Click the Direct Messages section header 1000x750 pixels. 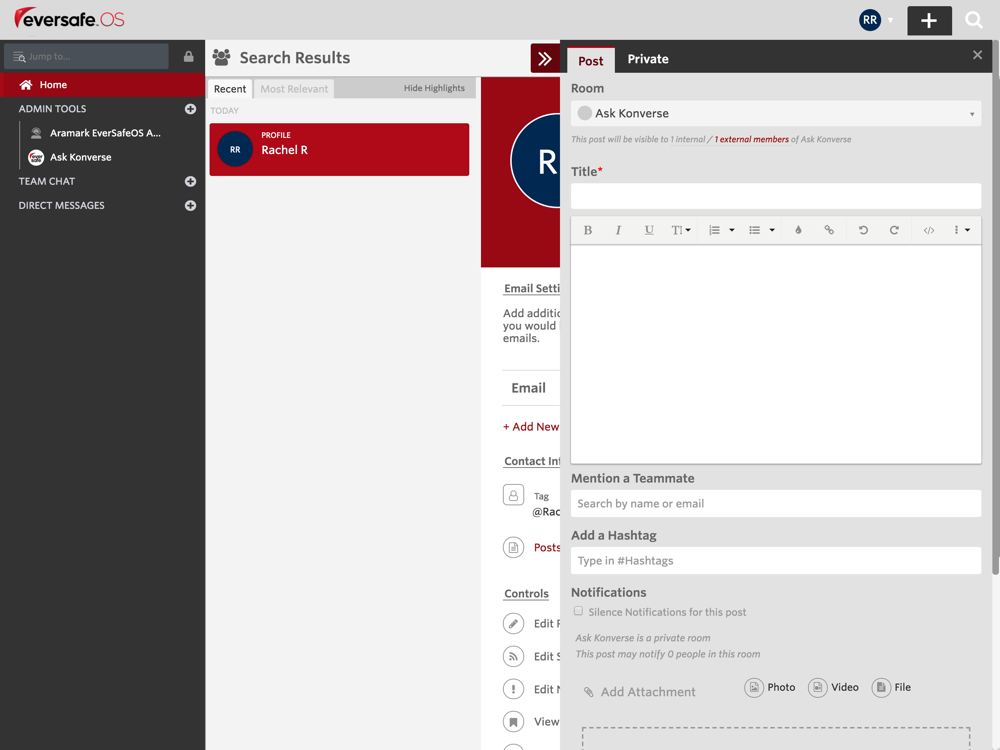click(x=61, y=205)
